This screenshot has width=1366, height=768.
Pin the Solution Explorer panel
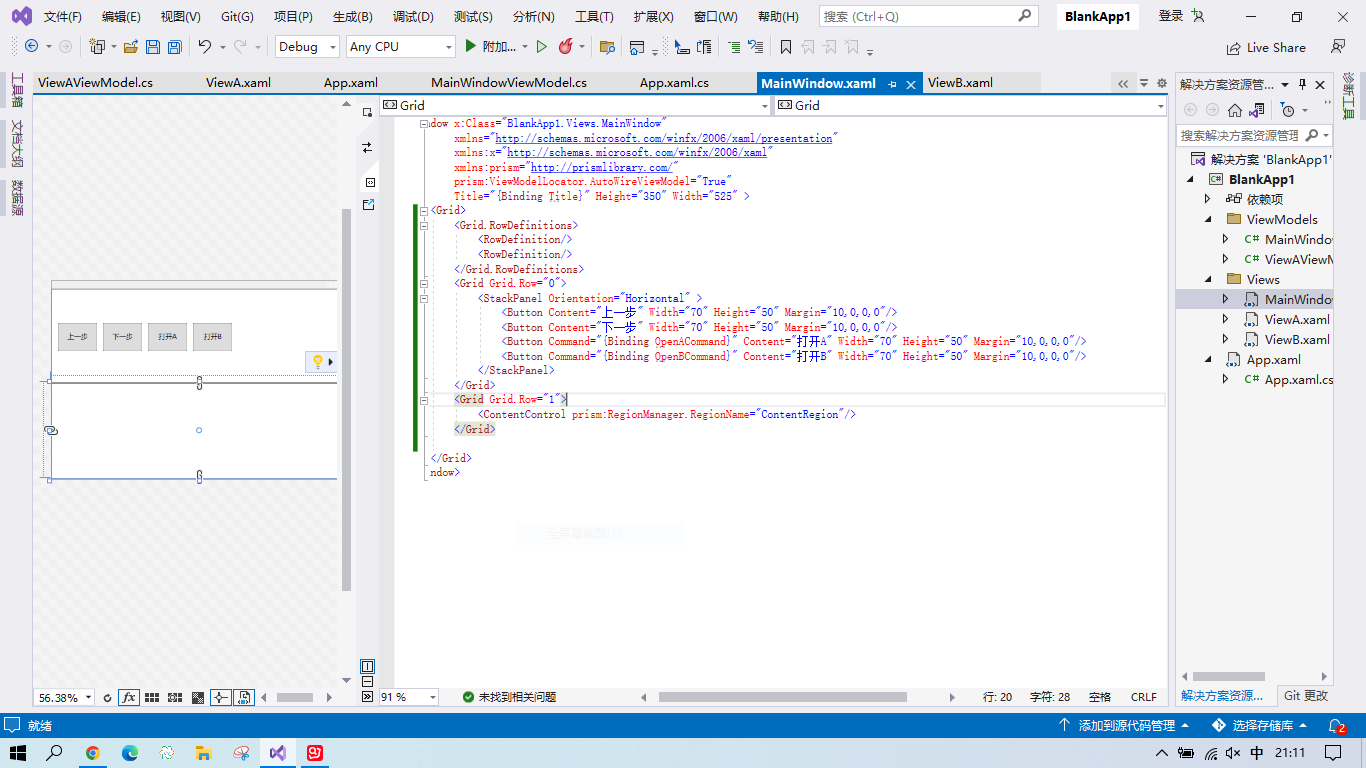1302,85
